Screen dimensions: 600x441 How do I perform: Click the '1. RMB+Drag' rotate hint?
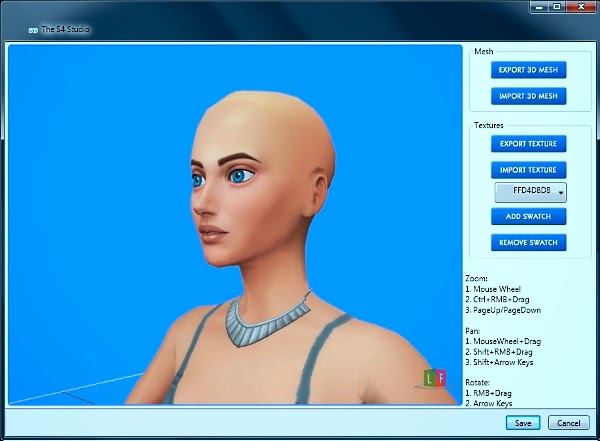coord(488,393)
